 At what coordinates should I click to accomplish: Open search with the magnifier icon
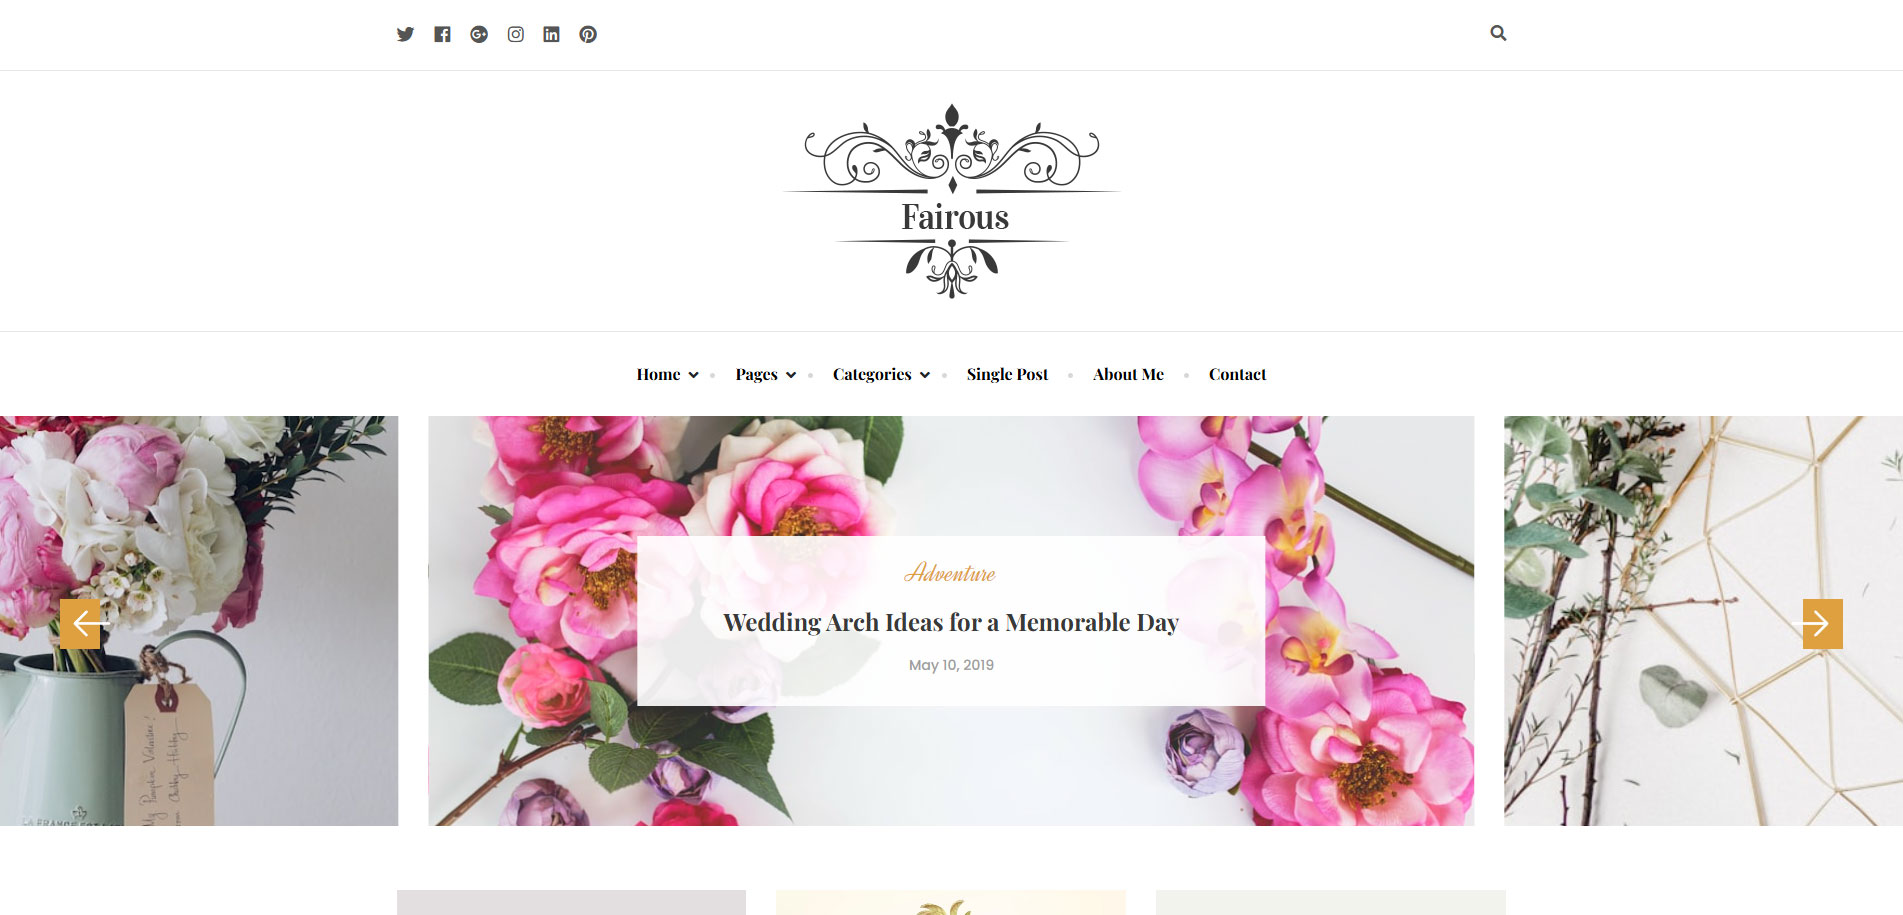[x=1498, y=33]
